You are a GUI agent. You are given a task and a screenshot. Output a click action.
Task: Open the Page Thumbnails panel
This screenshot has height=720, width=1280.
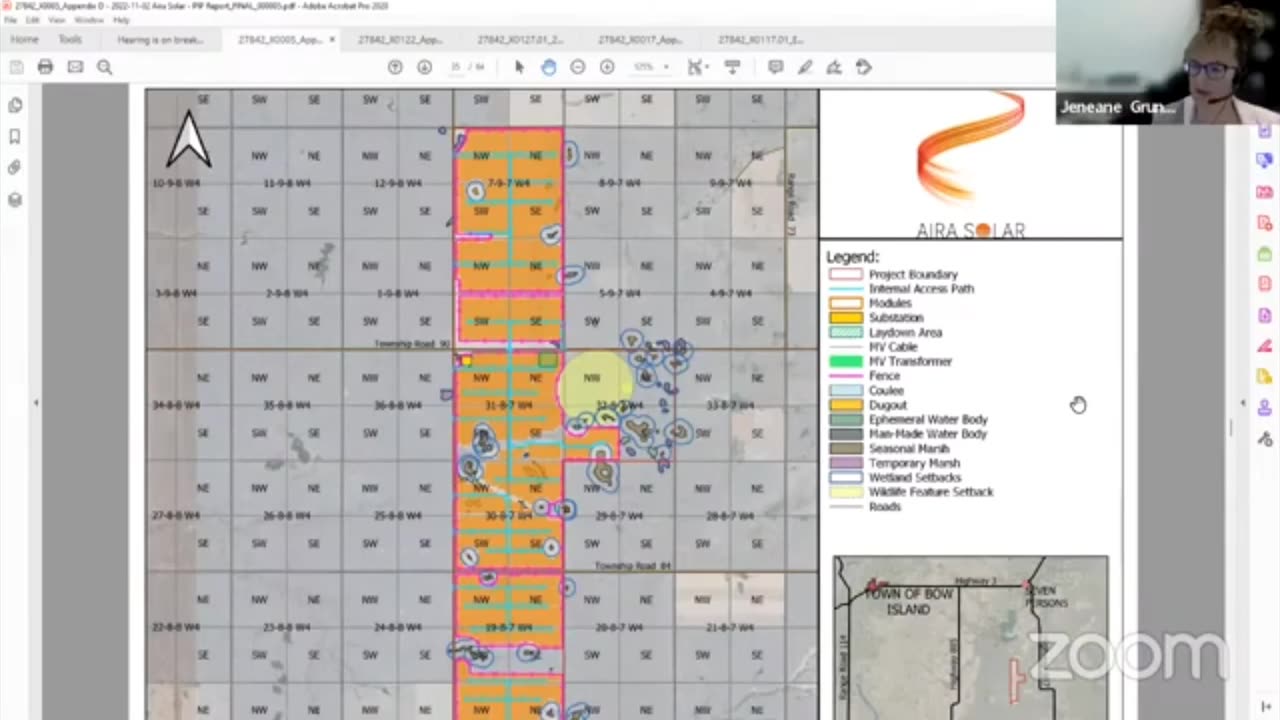pos(15,105)
